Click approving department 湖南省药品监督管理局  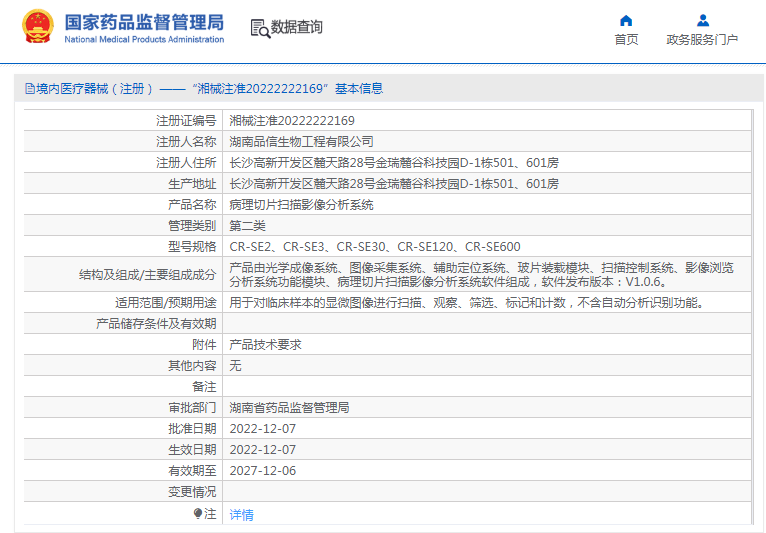click(289, 407)
